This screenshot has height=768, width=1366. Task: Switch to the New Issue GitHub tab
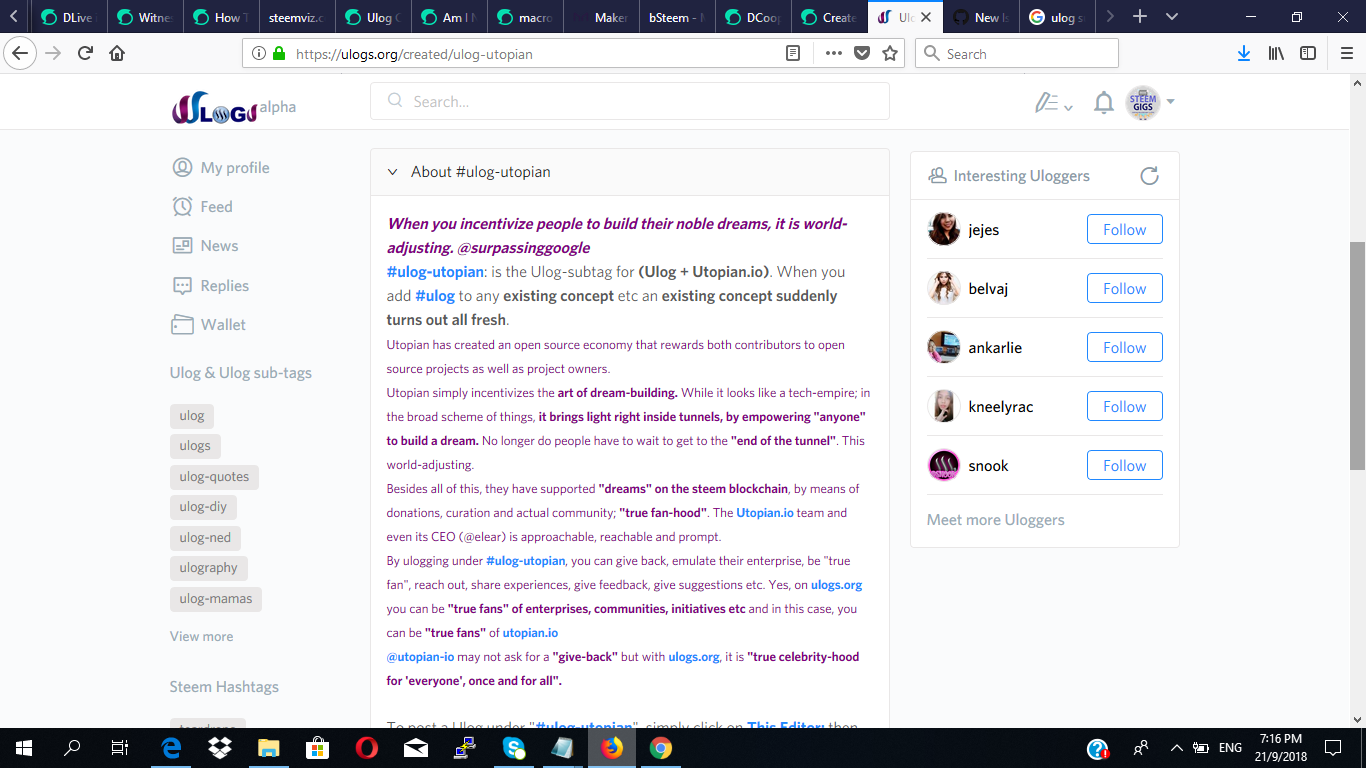point(979,17)
